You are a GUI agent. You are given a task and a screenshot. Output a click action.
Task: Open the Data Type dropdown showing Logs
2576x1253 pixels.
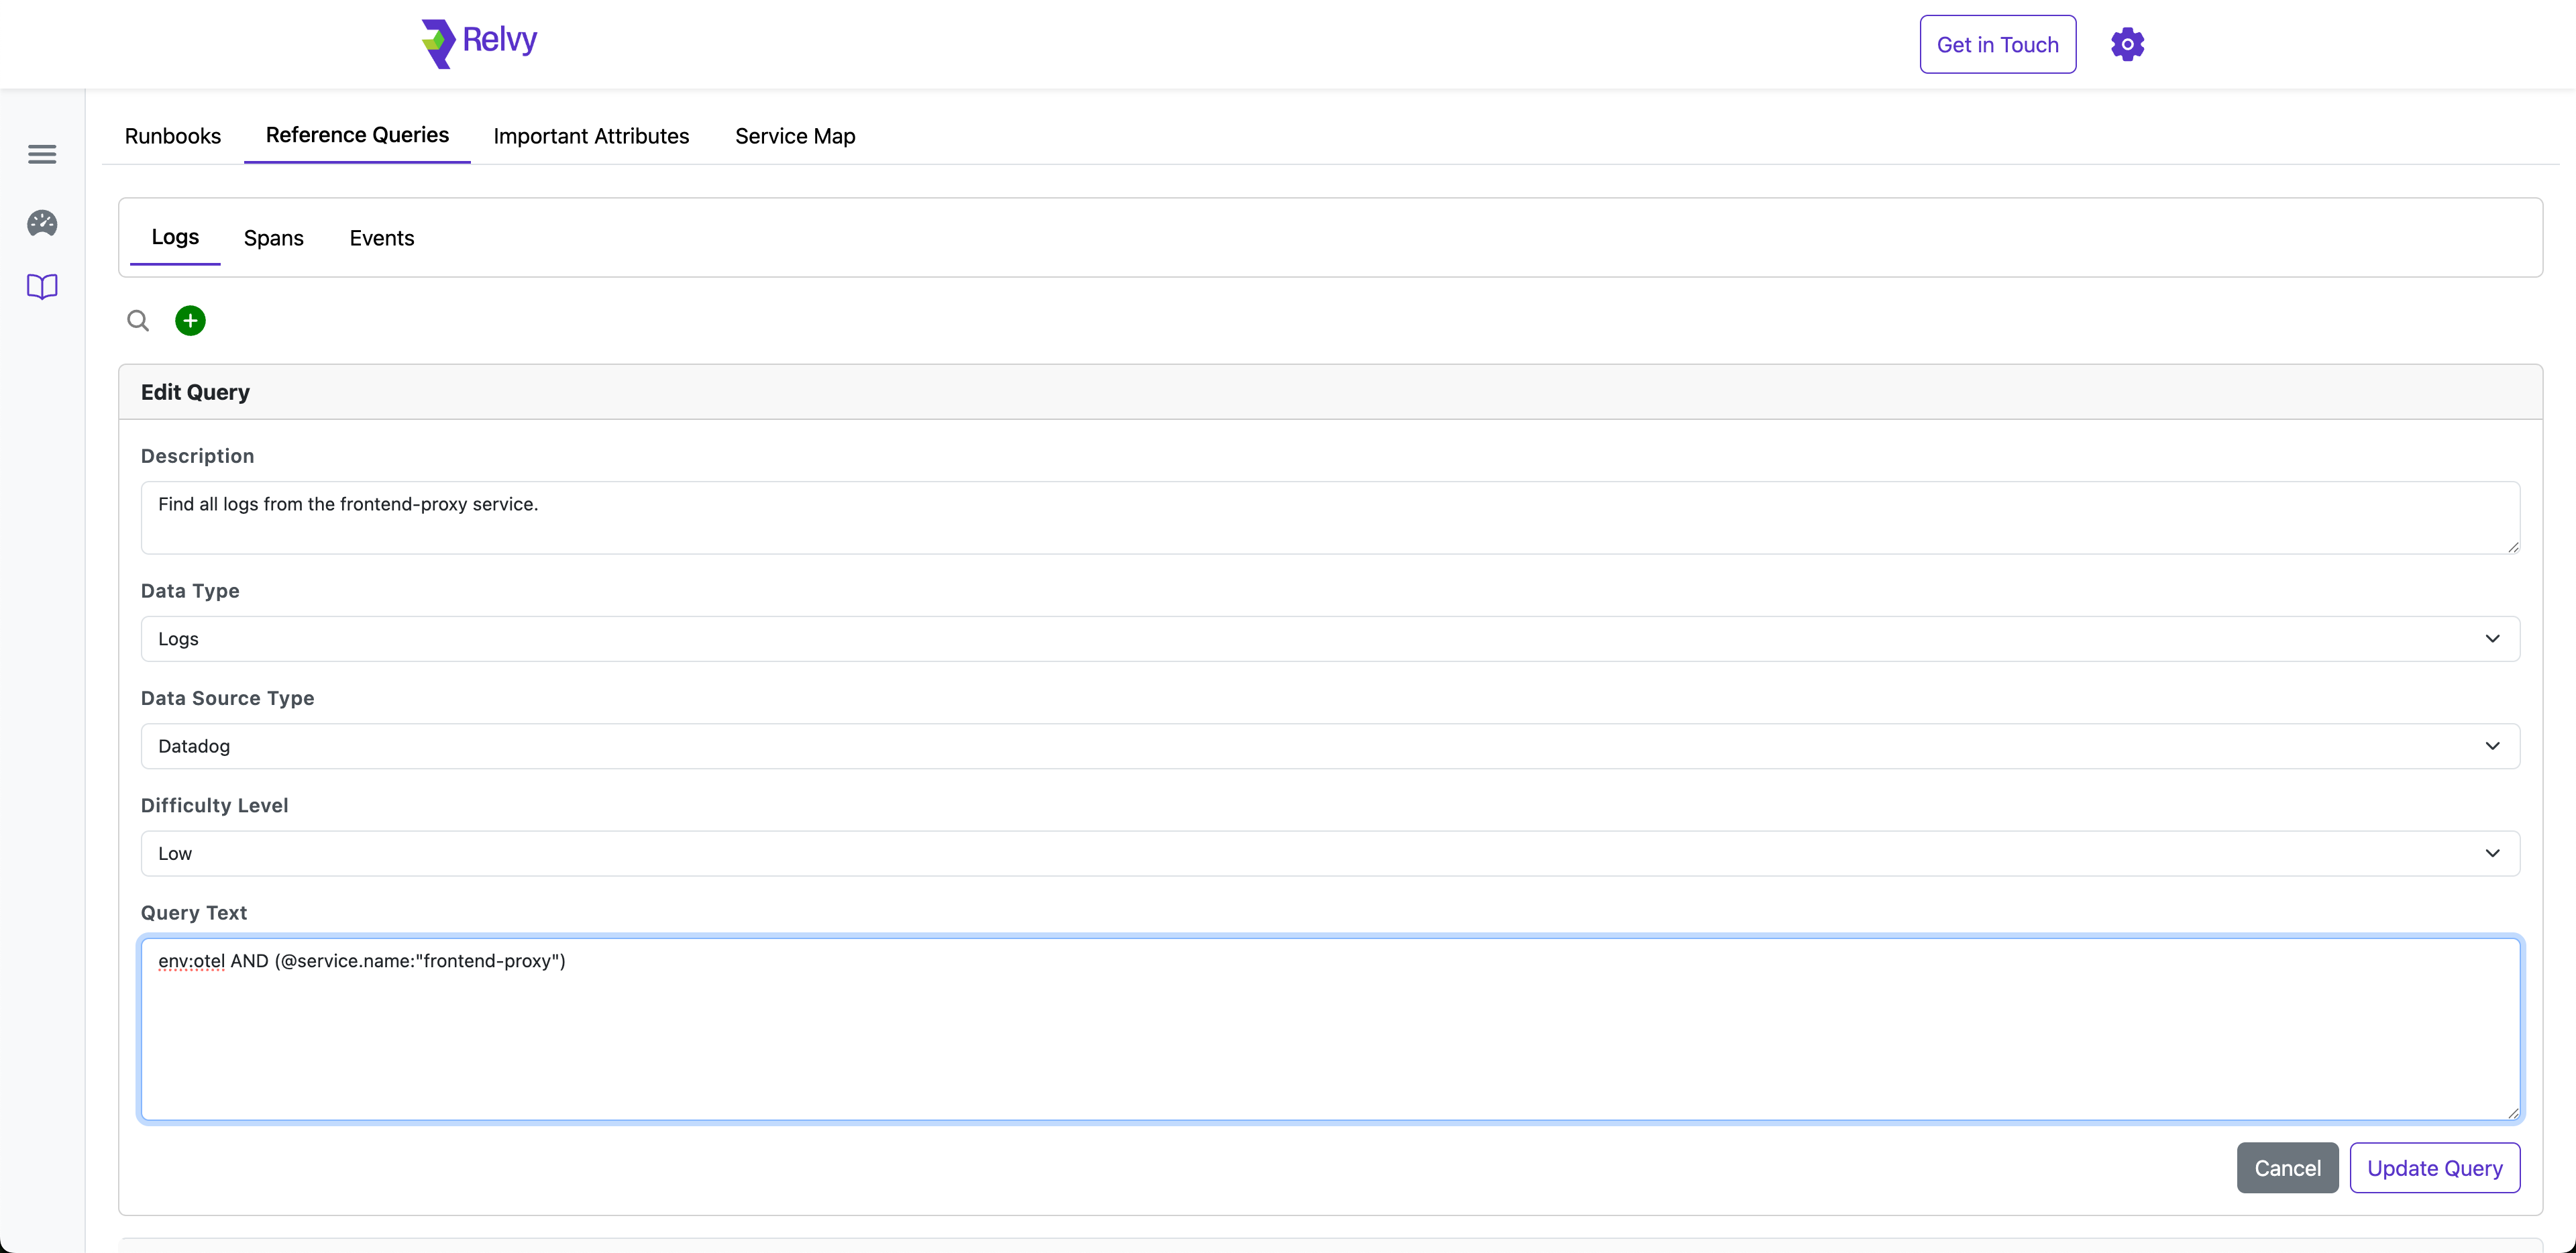pos(1330,638)
